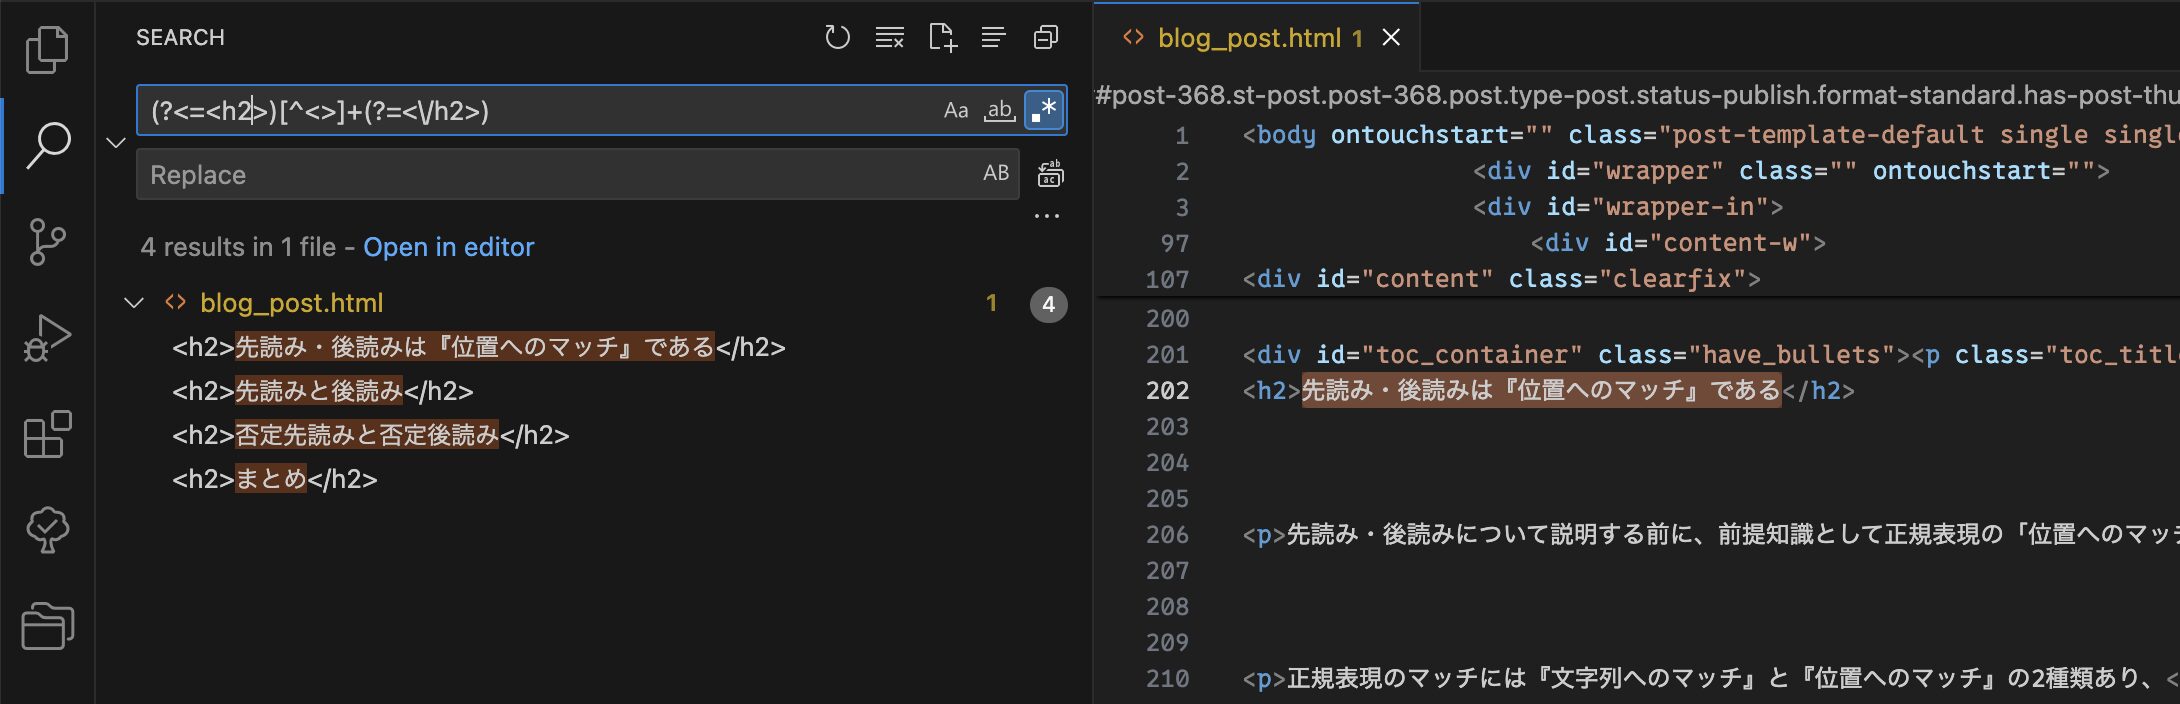Viewport: 2180px width, 704px height.
Task: Toggle Match Whole Word option
Action: point(999,110)
